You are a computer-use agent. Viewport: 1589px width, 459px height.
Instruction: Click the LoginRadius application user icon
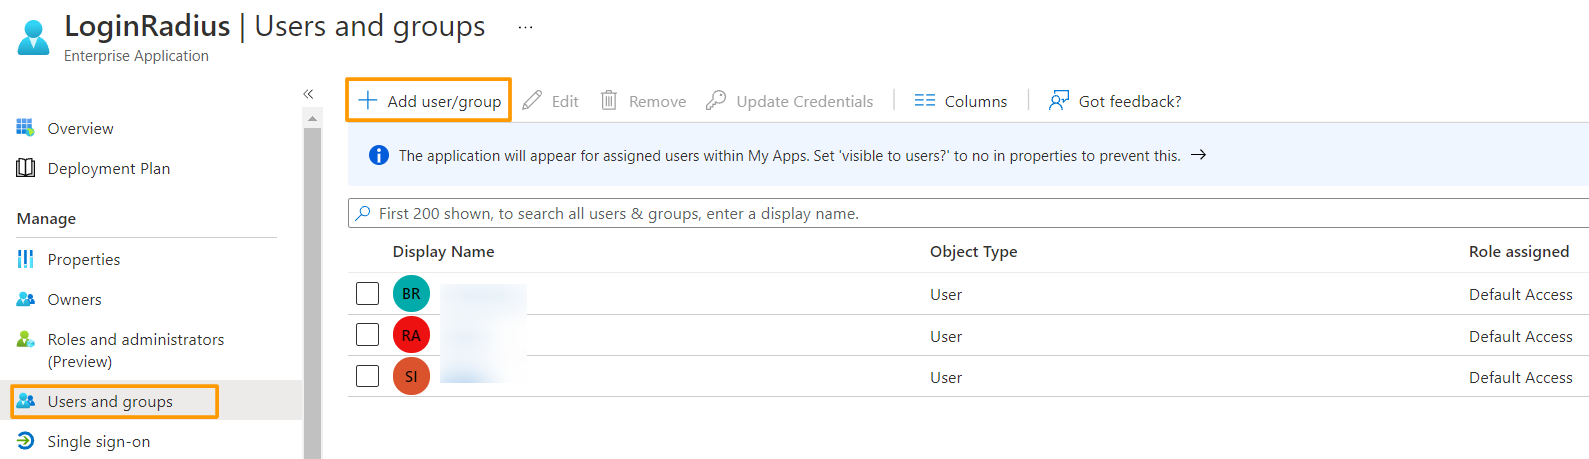click(x=33, y=38)
